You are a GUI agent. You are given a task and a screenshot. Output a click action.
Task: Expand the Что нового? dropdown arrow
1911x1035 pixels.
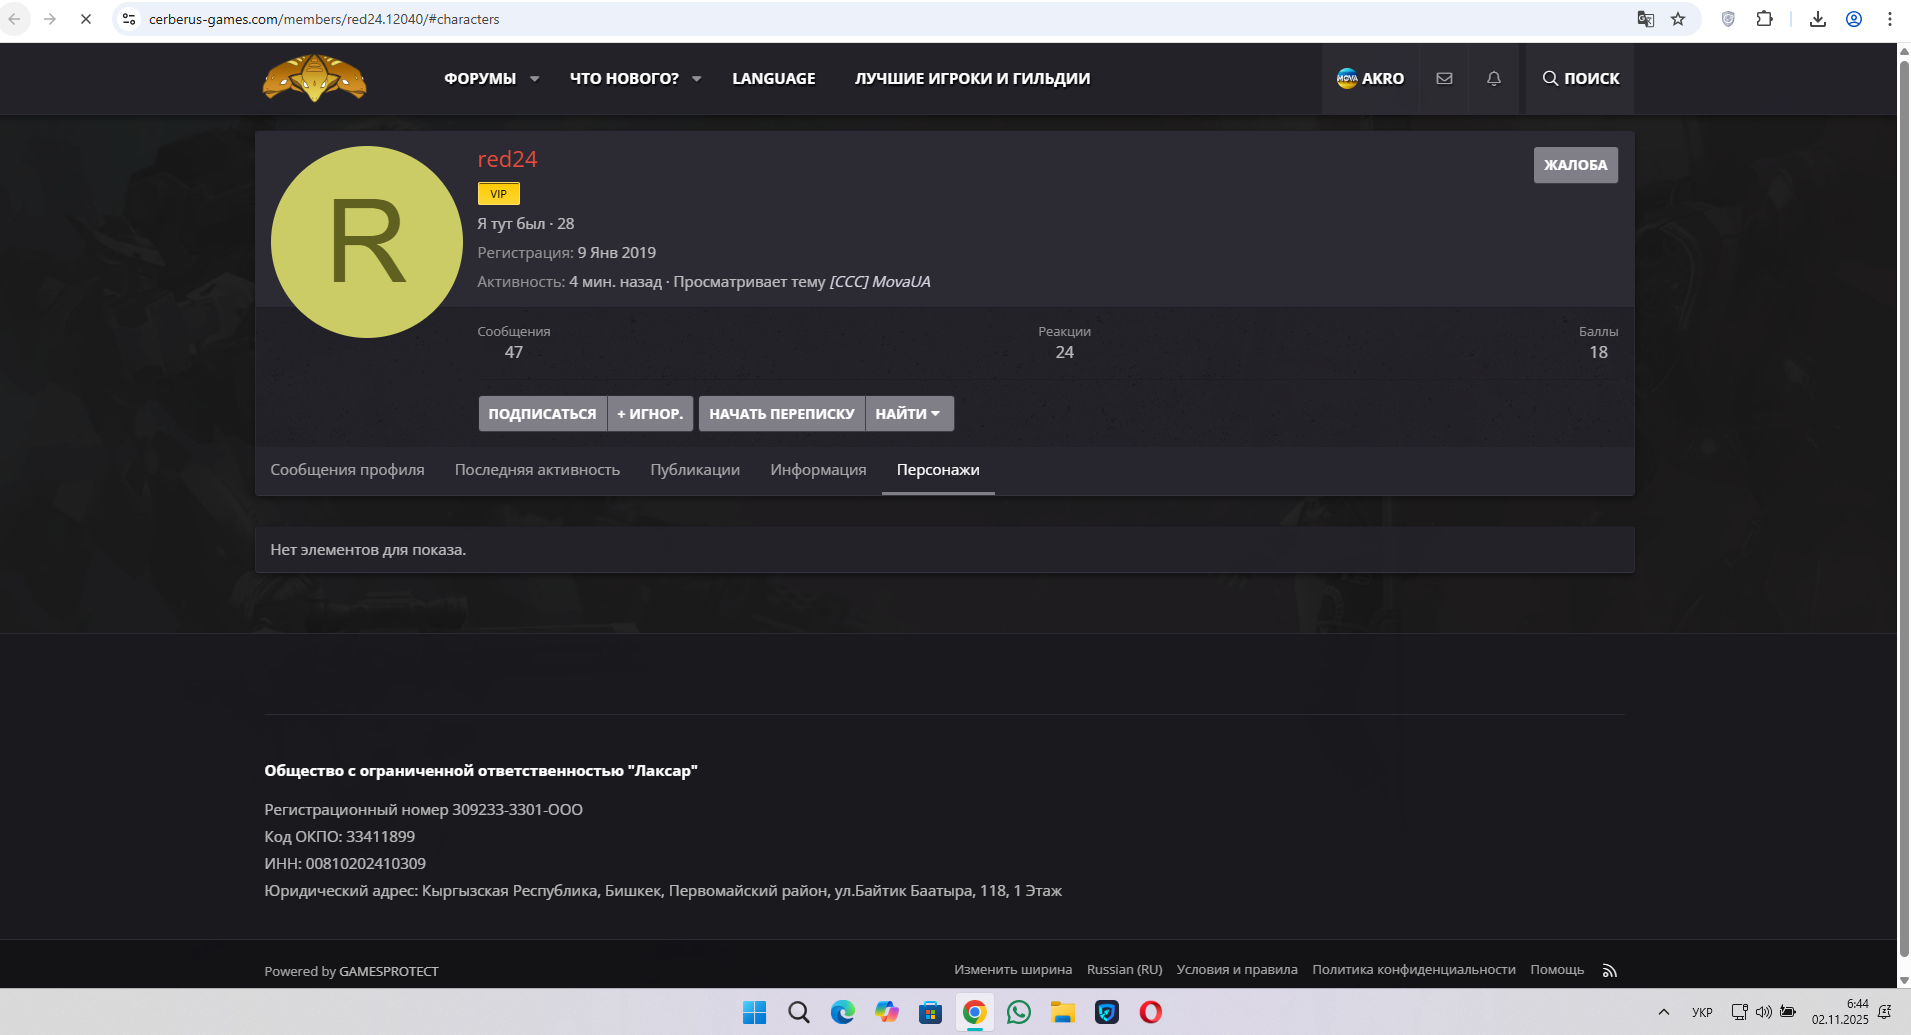coord(697,79)
